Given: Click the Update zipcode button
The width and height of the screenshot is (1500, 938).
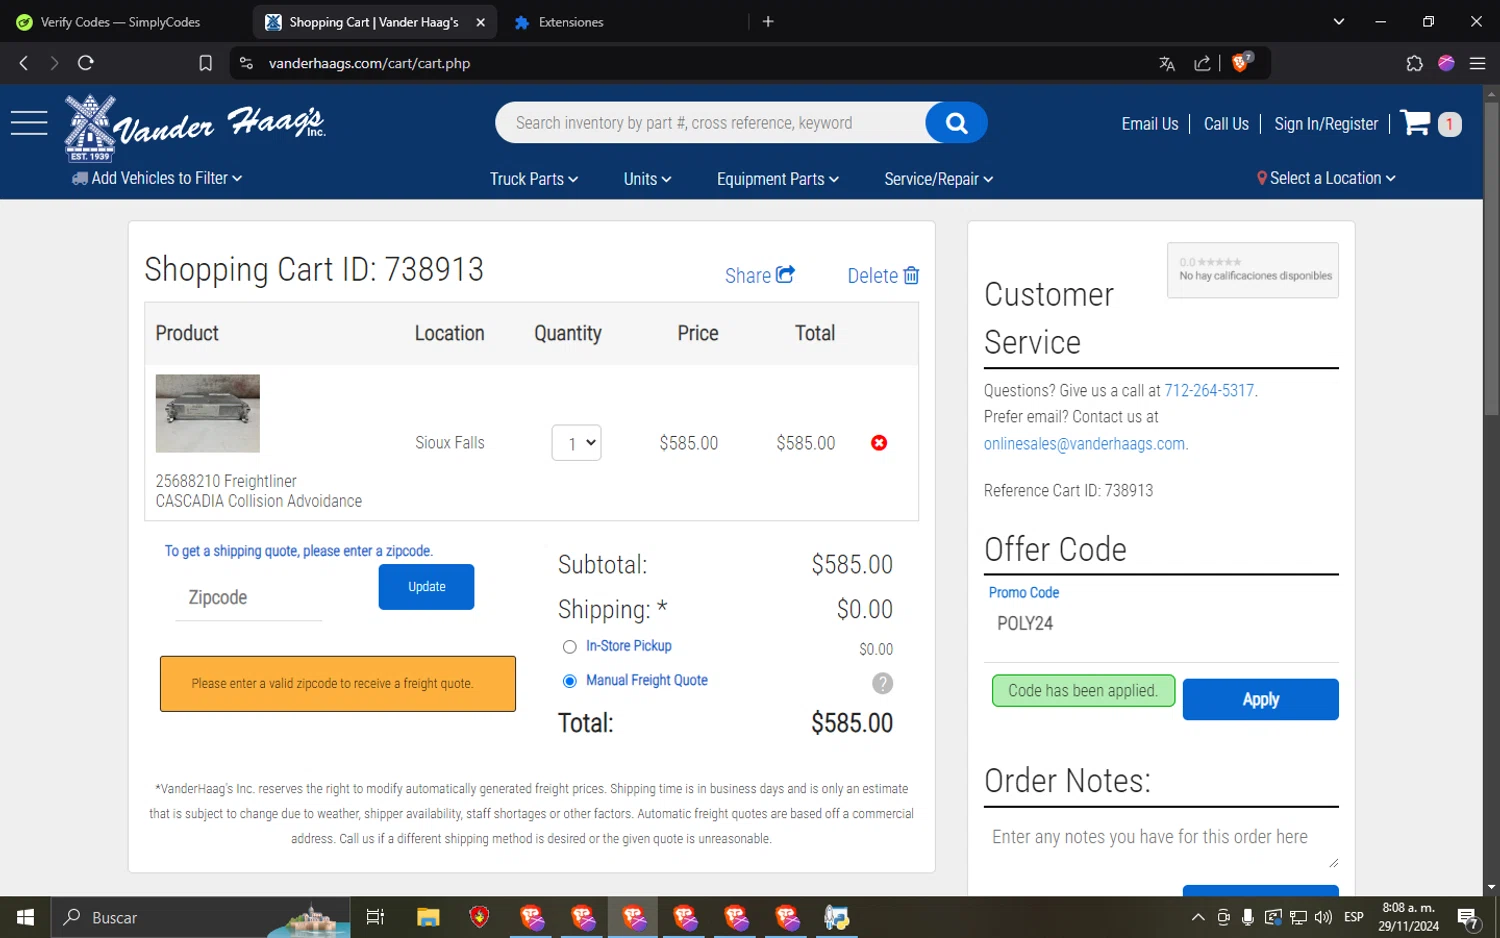Looking at the screenshot, I should (426, 587).
